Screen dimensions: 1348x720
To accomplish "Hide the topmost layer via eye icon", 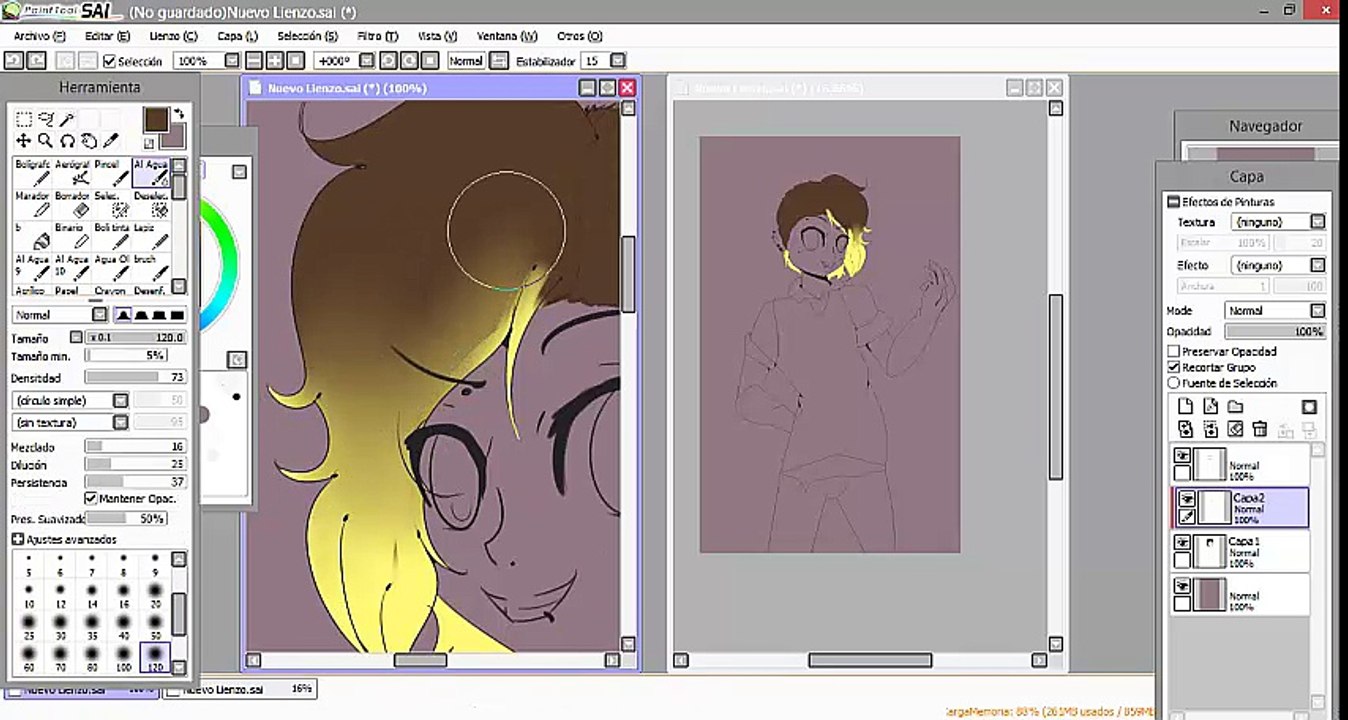I will [1182, 456].
